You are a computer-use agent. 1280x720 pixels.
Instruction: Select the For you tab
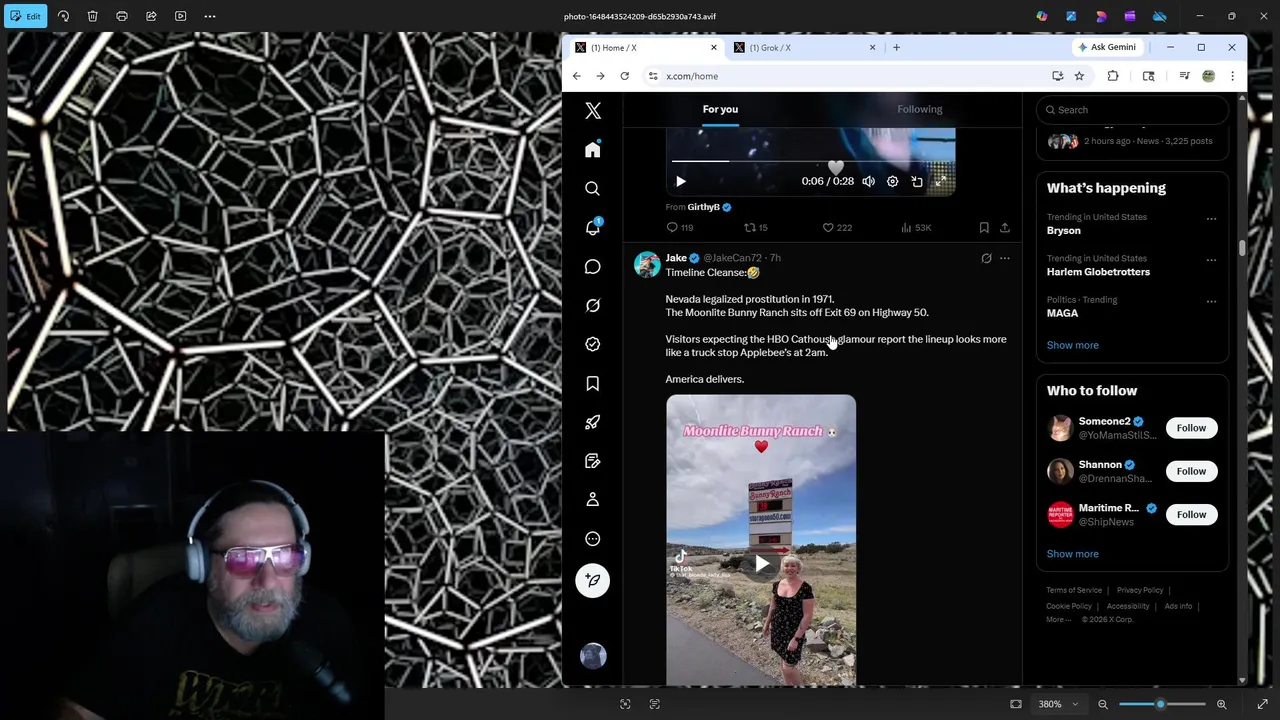pos(720,109)
